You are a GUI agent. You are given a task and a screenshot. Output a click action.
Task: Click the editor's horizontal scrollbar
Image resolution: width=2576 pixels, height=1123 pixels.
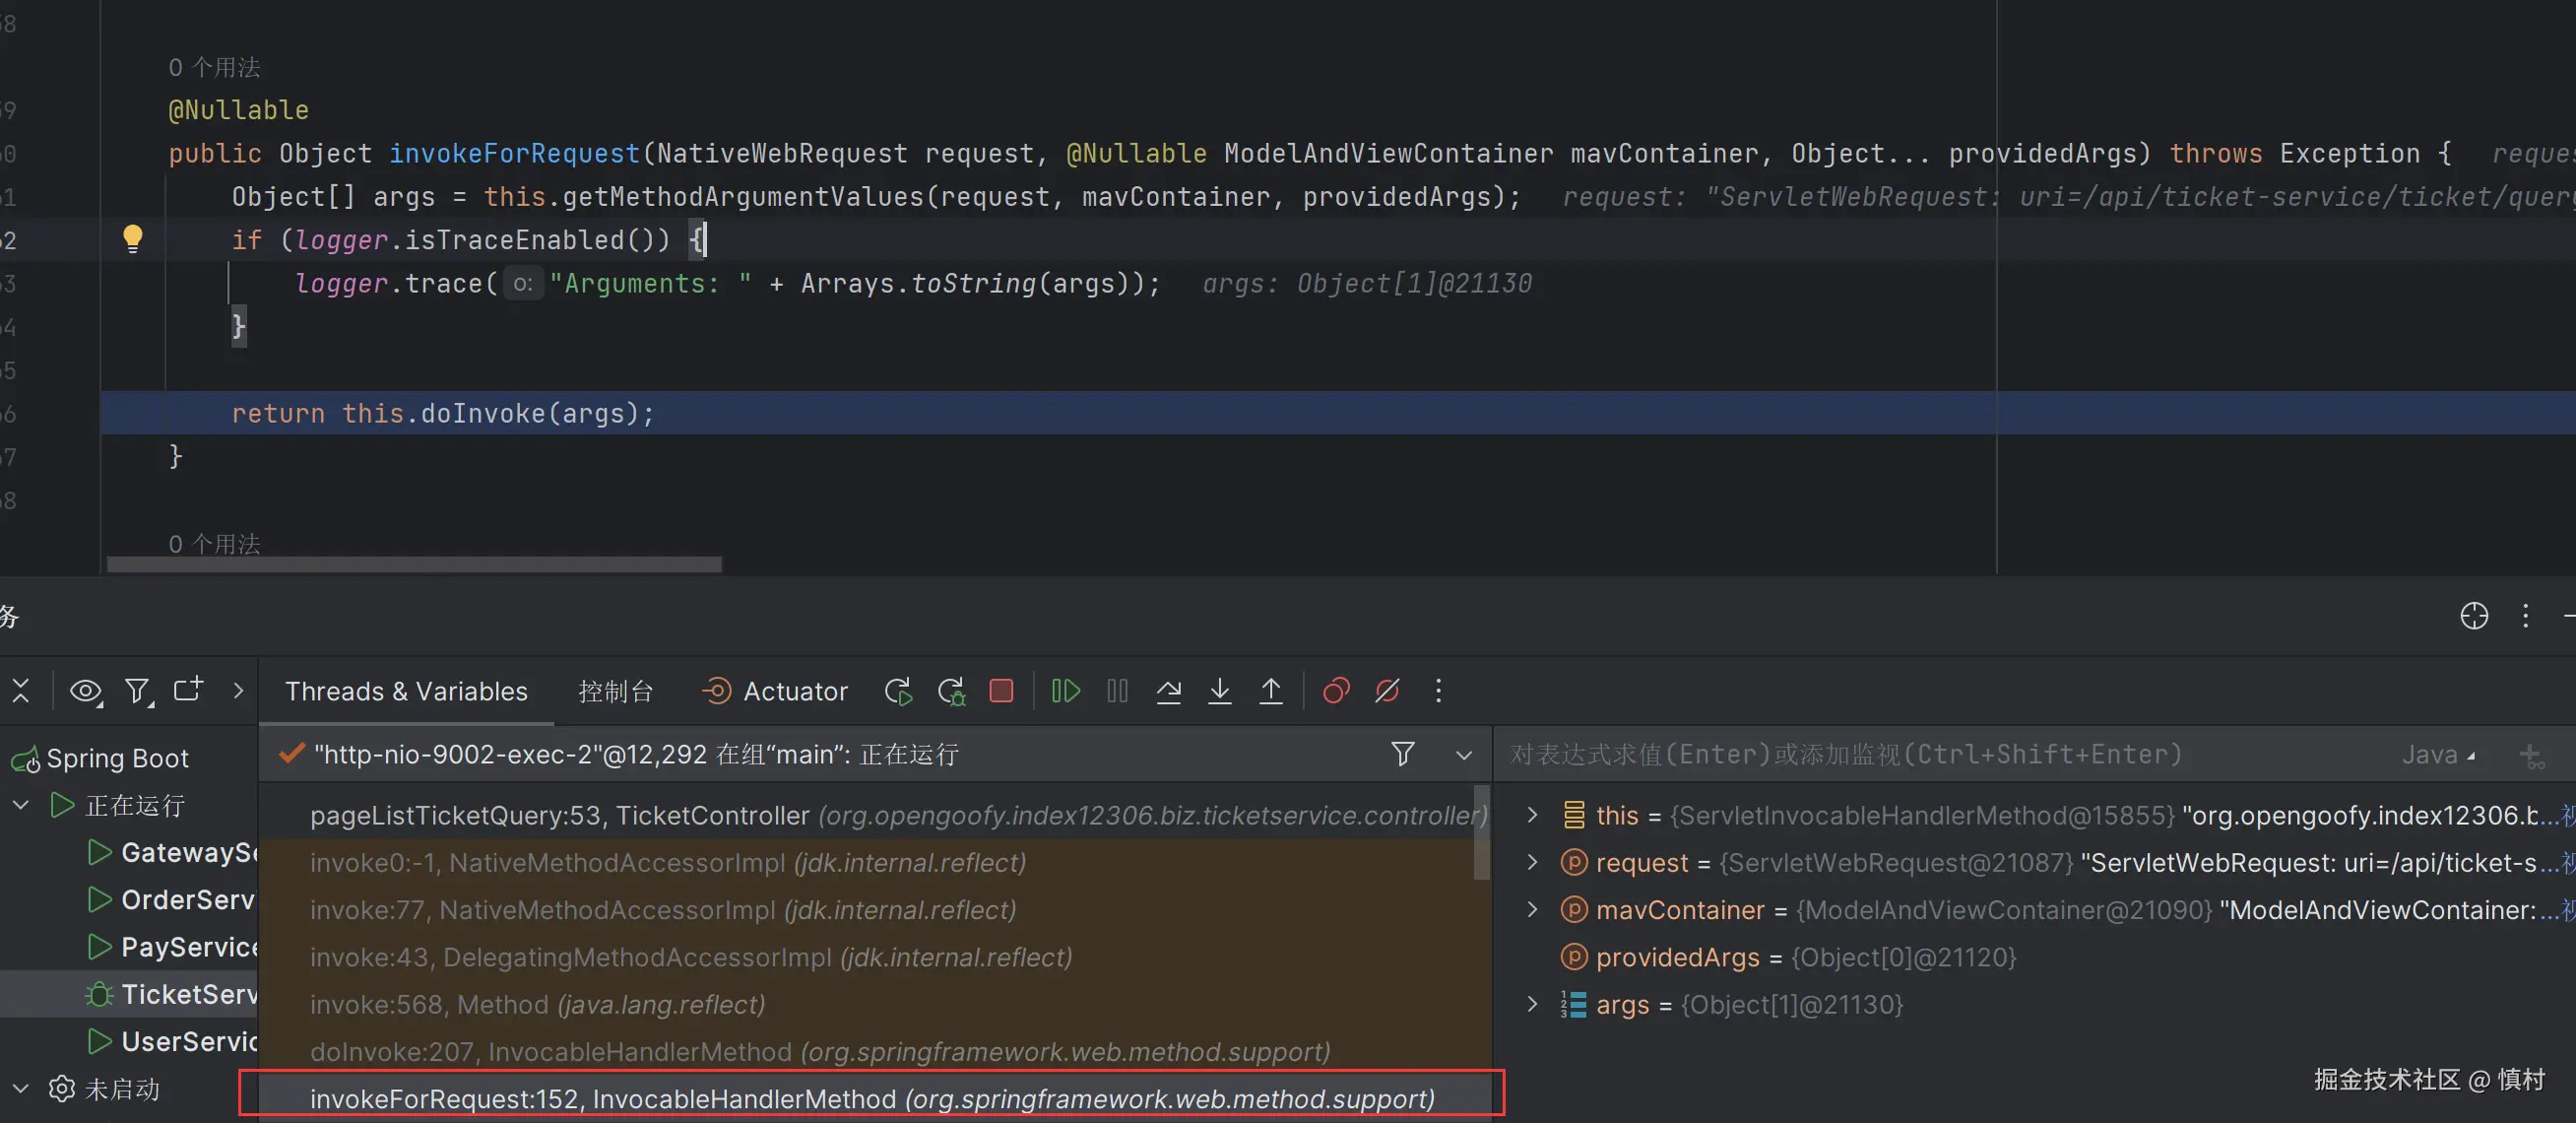414,565
